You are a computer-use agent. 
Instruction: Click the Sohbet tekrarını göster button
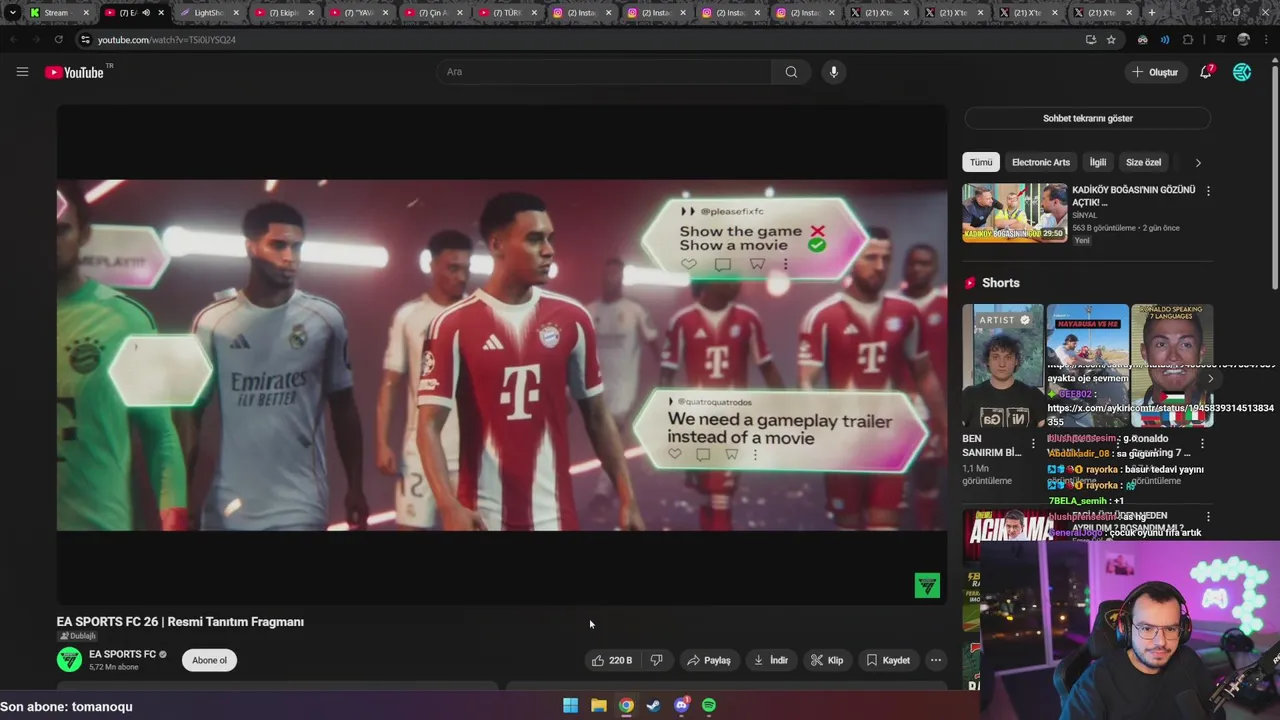[x=1088, y=118]
